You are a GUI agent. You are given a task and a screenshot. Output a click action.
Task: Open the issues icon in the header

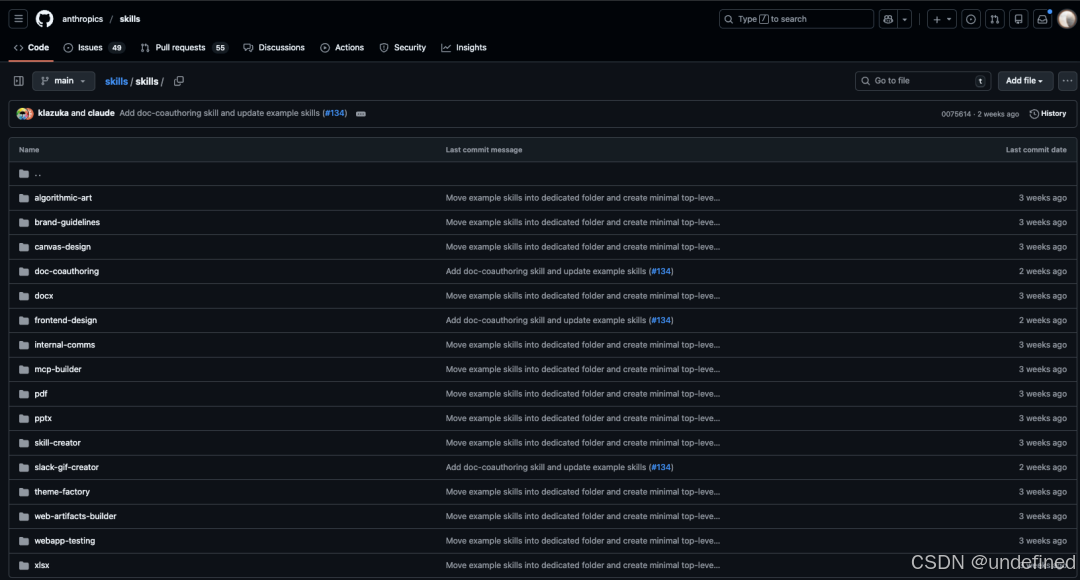click(970, 19)
